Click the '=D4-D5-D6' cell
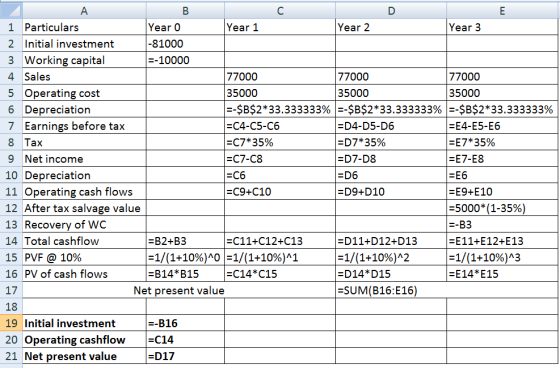 pos(391,126)
